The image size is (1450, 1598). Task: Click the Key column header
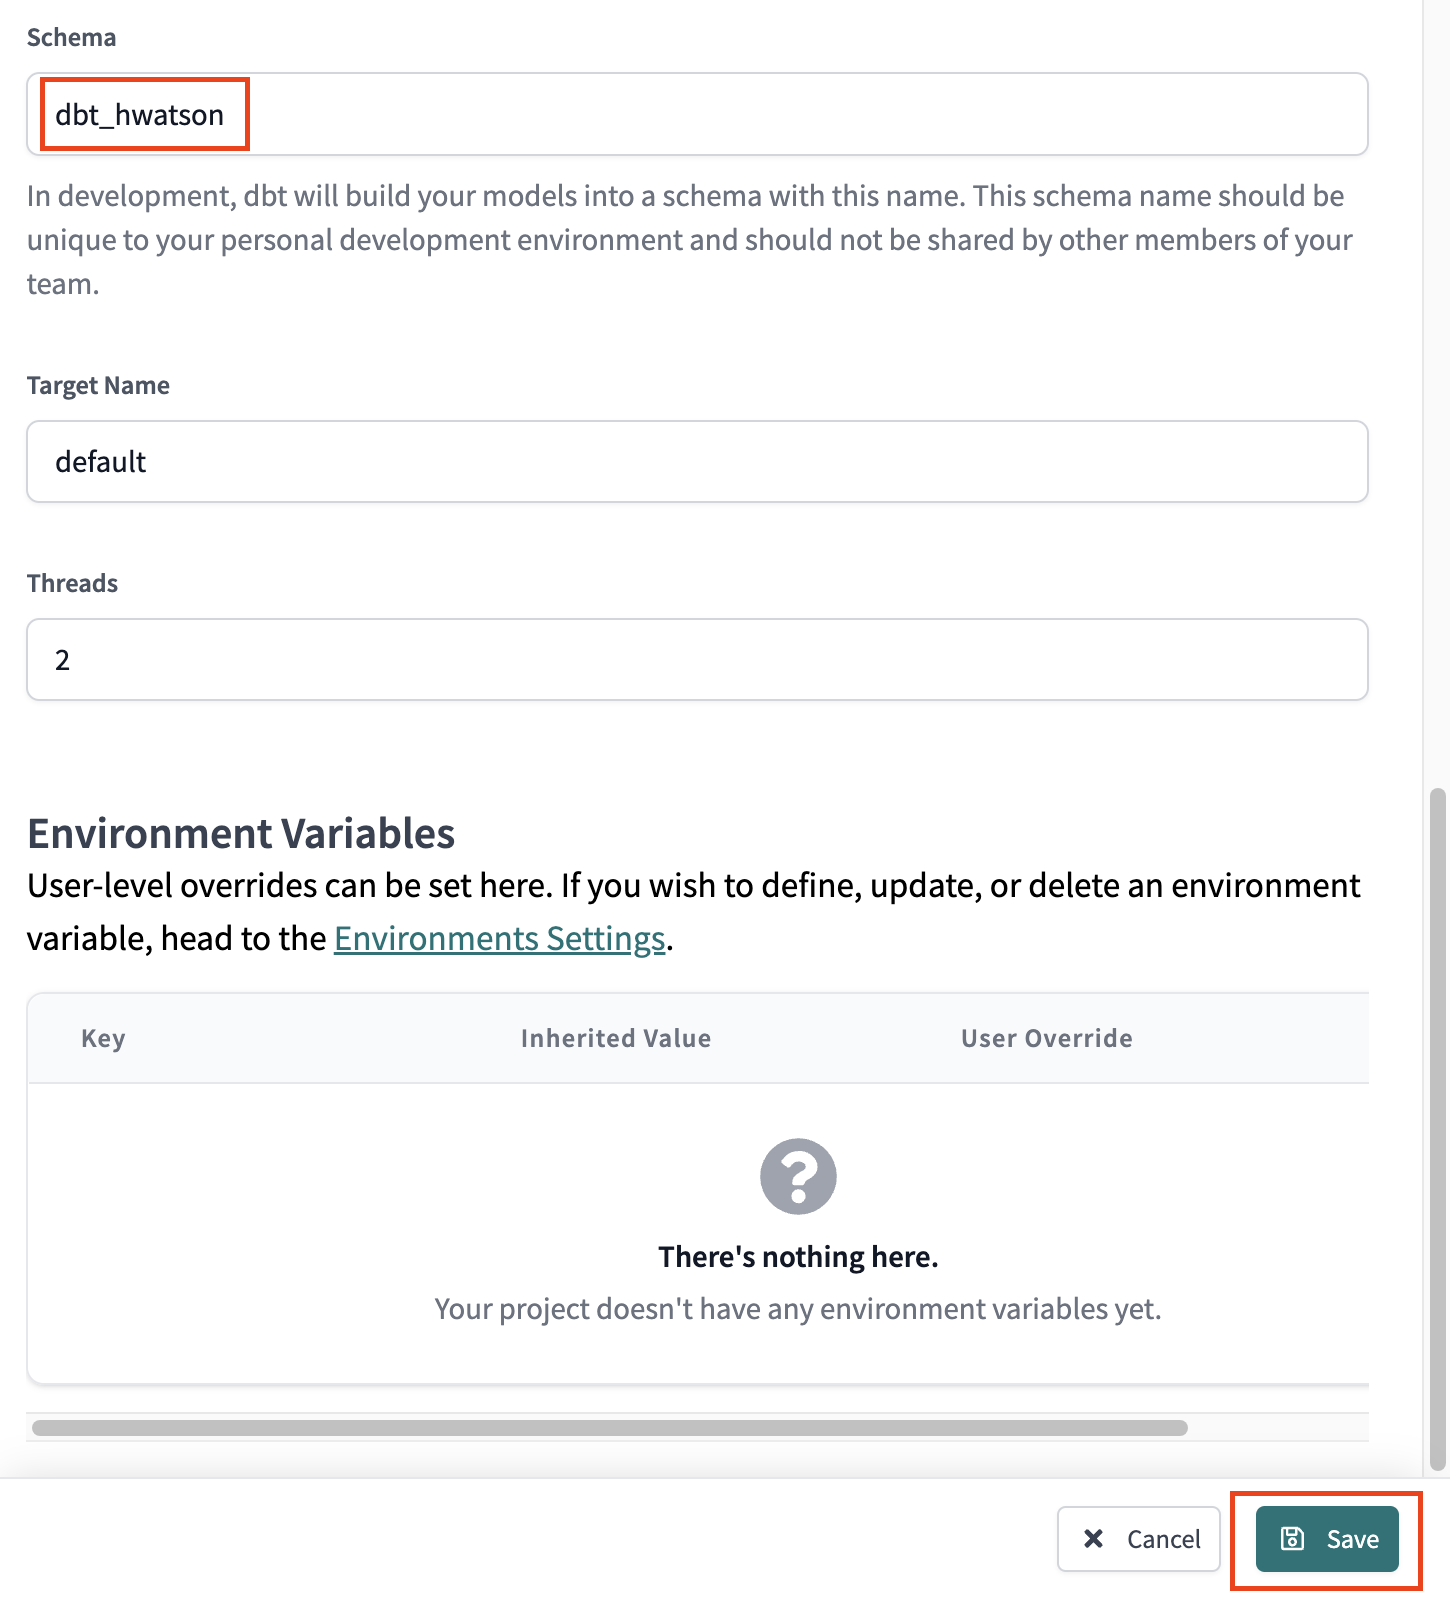(x=103, y=1038)
